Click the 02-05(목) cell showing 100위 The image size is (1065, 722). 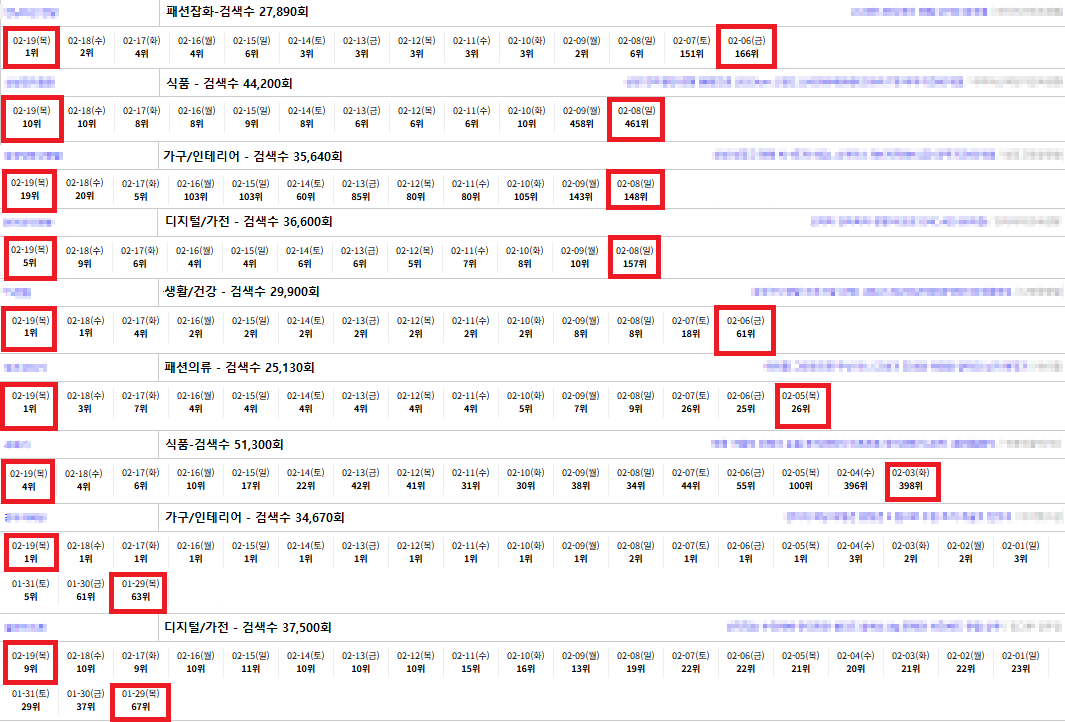(800, 479)
